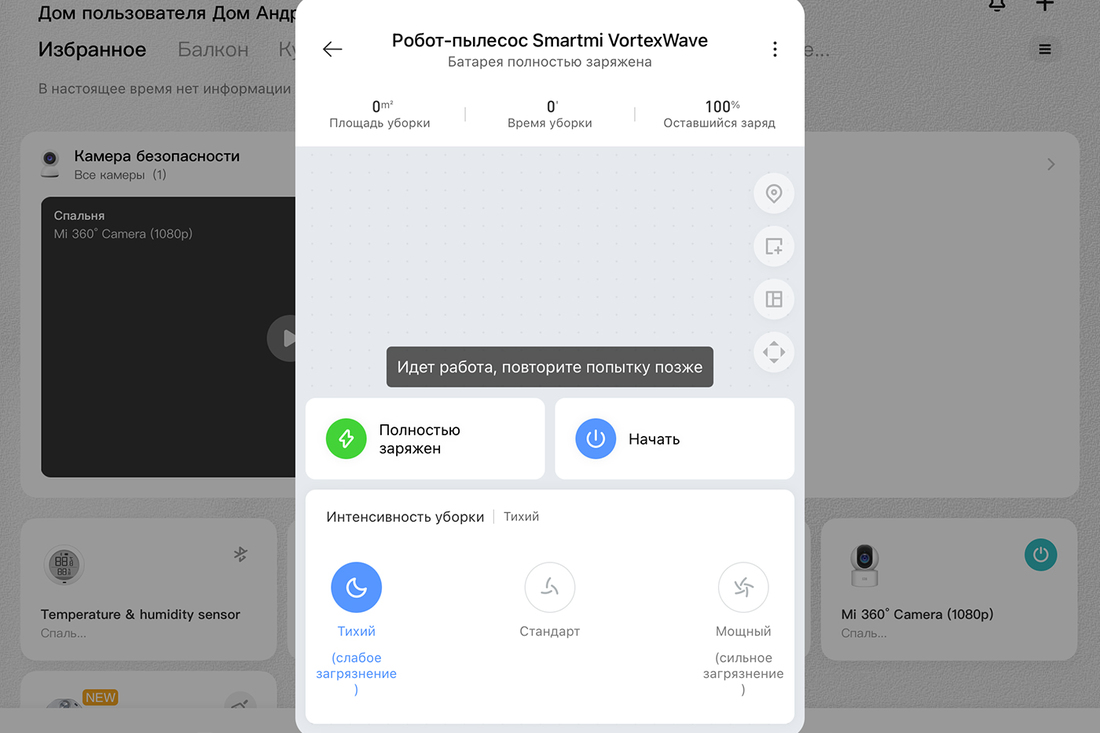Open the hamburger rooms list menu
Image resolution: width=1100 pixels, height=733 pixels.
coord(1045,49)
